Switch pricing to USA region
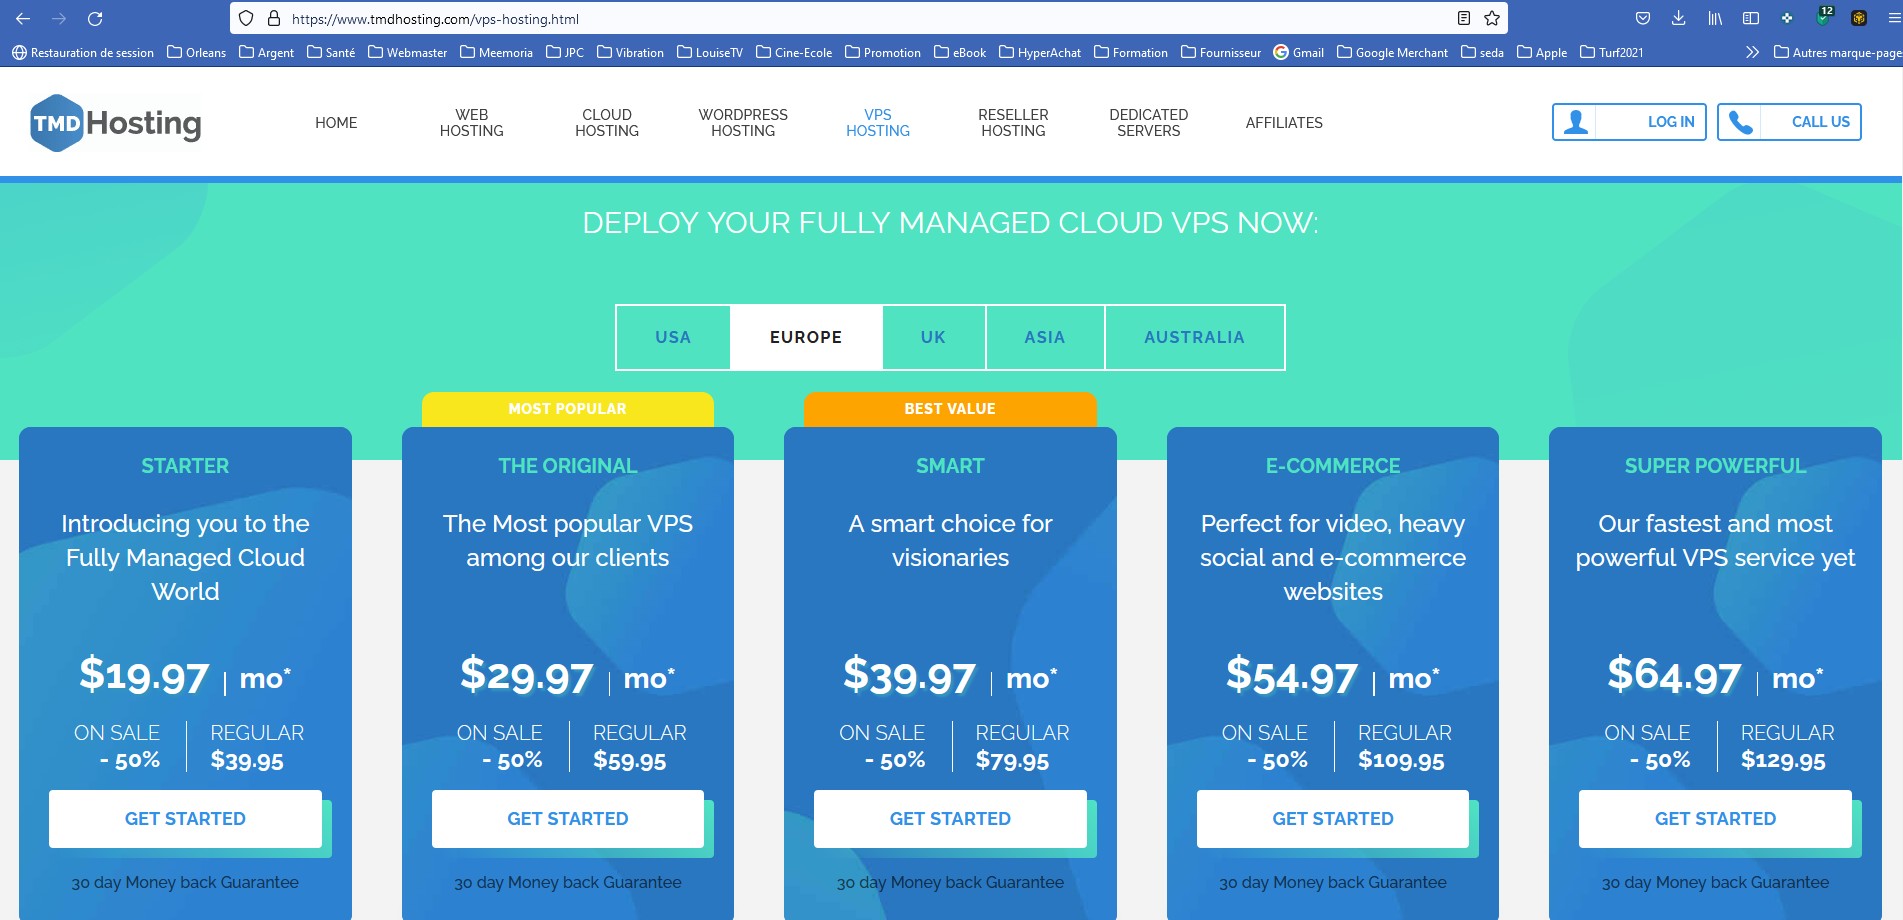Viewport: 1903px width, 920px height. (672, 337)
